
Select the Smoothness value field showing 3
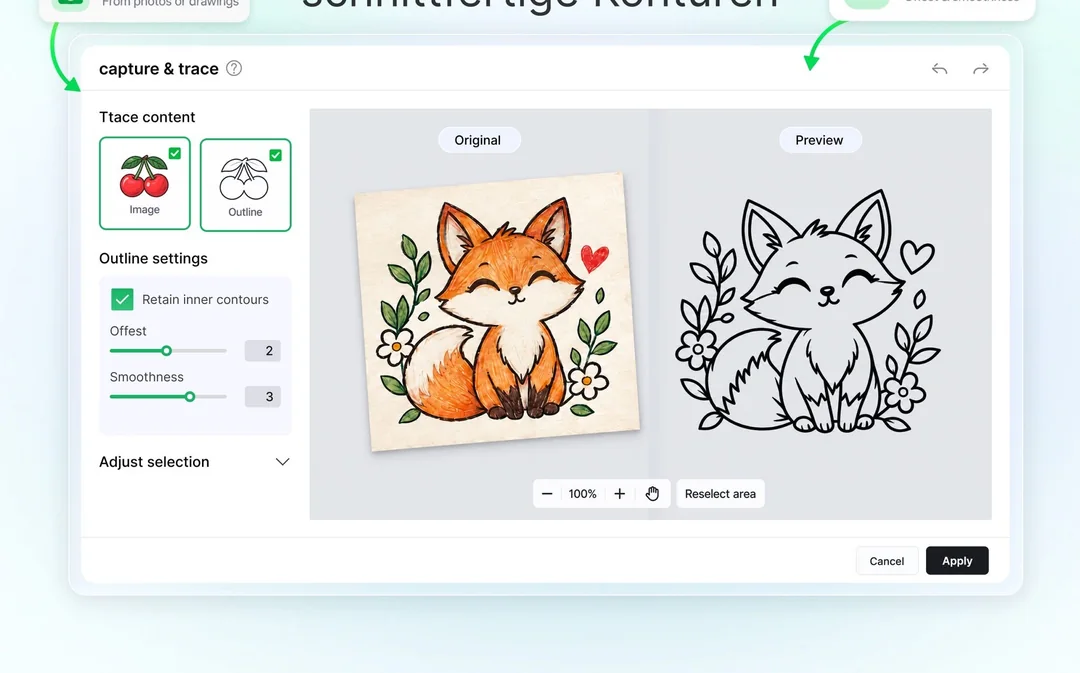tap(262, 397)
